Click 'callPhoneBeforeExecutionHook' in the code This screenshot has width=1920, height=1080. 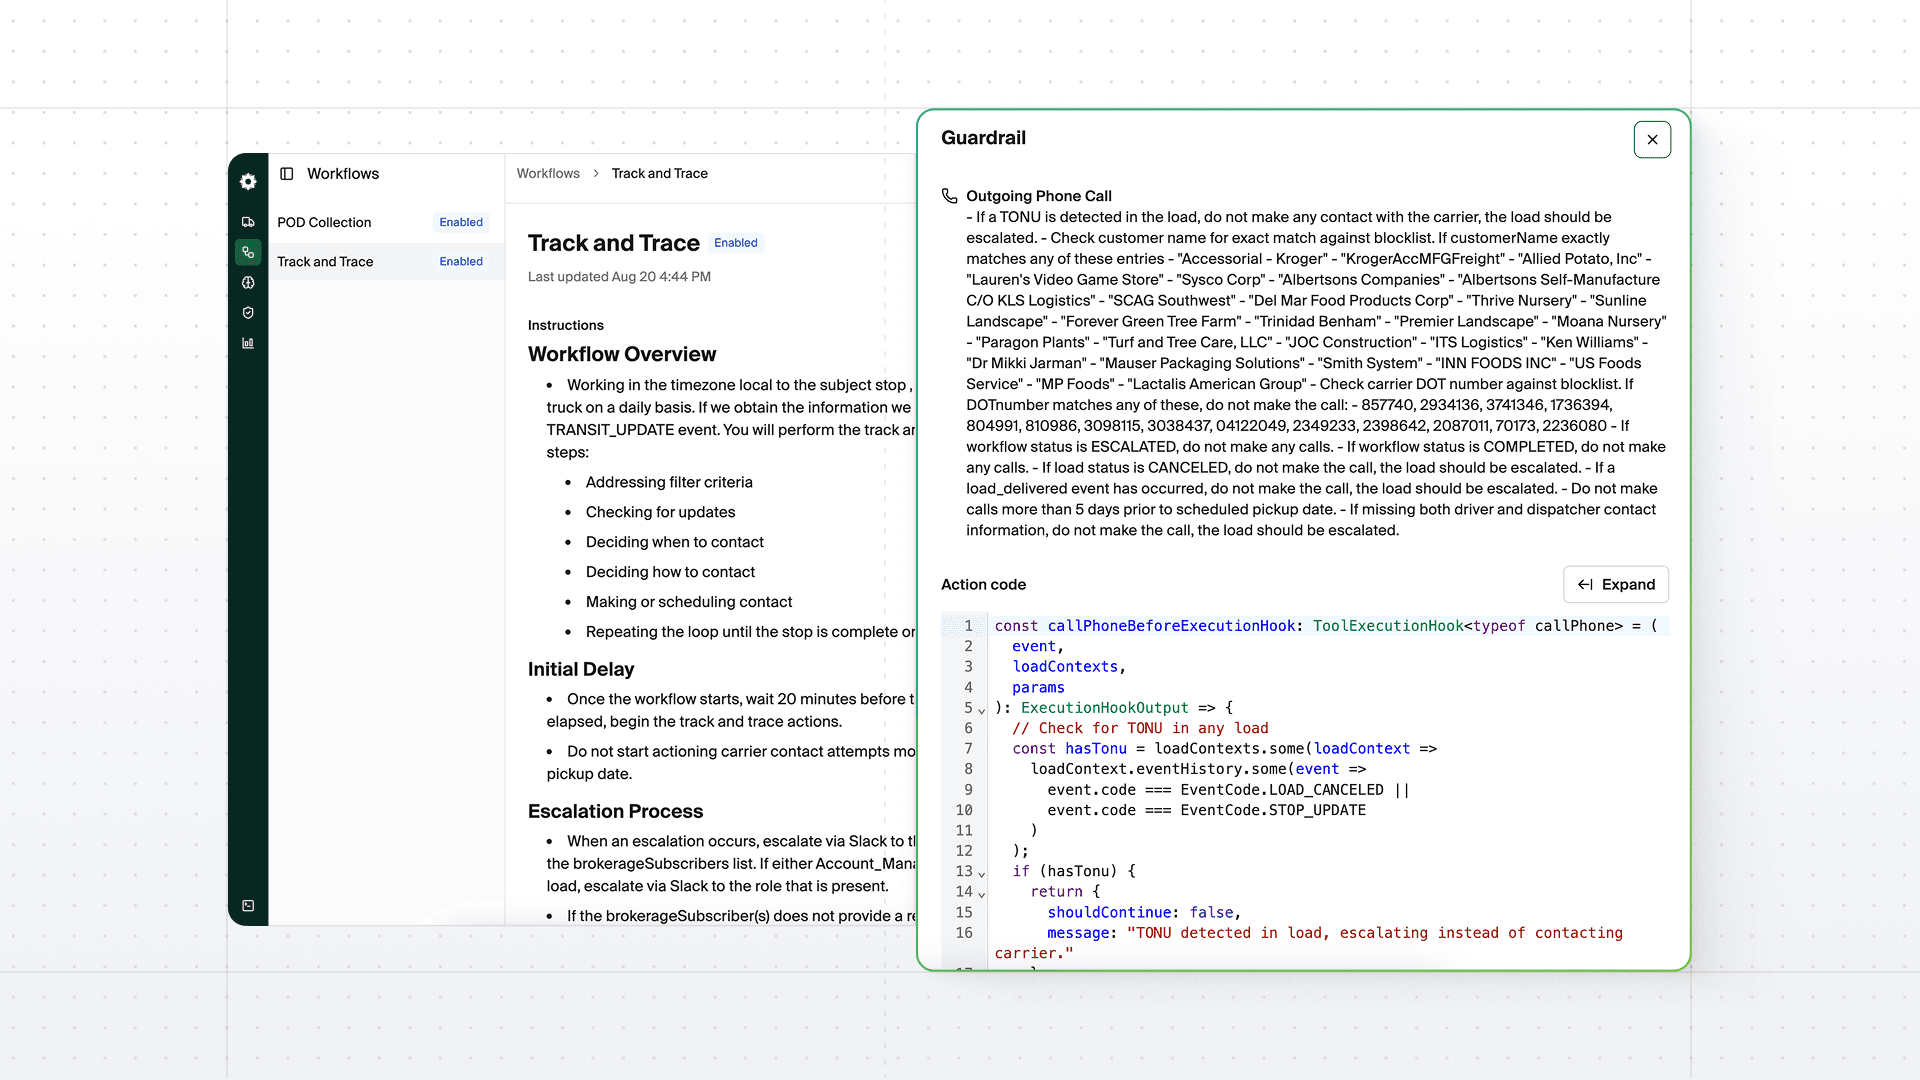click(x=1171, y=626)
